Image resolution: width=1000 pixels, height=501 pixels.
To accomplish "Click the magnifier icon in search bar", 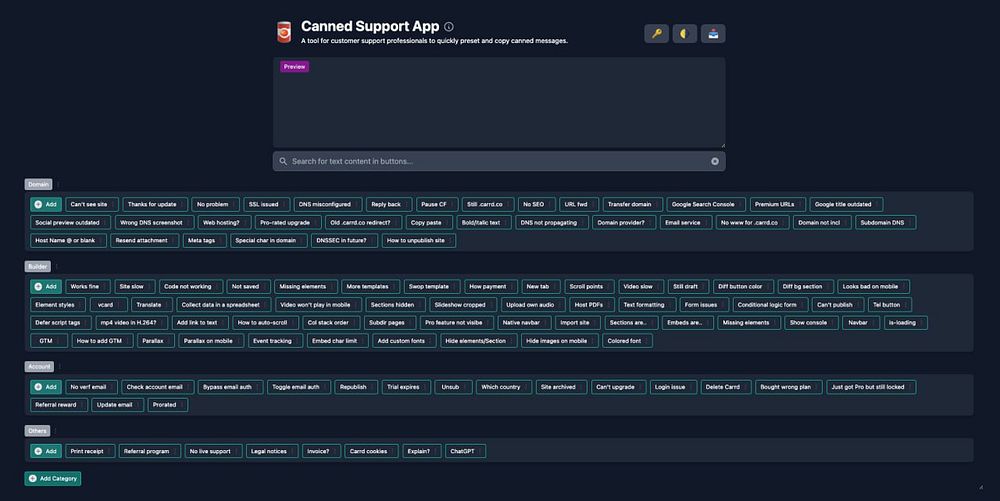I will (x=283, y=161).
